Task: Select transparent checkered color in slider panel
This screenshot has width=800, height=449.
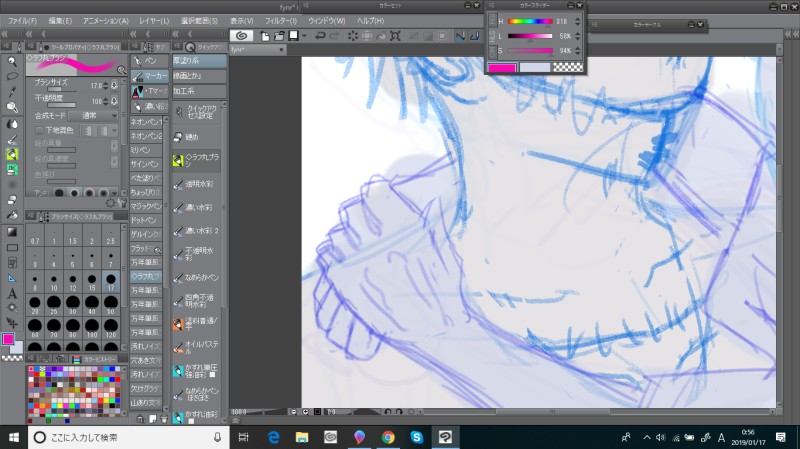Action: coord(568,67)
